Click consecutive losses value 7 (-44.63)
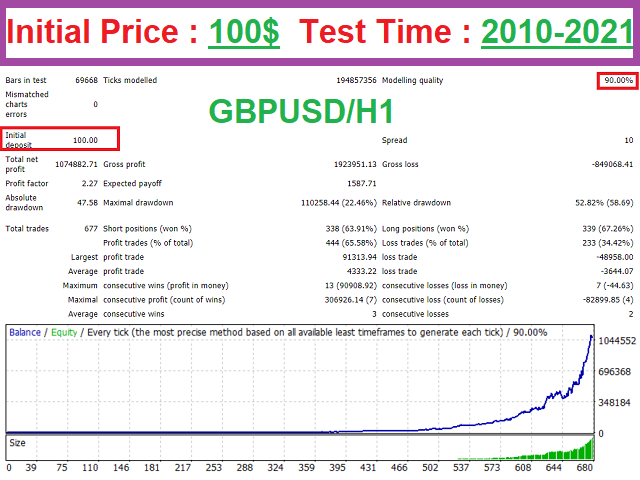Image resolution: width=640 pixels, height=480 pixels. [x=615, y=286]
